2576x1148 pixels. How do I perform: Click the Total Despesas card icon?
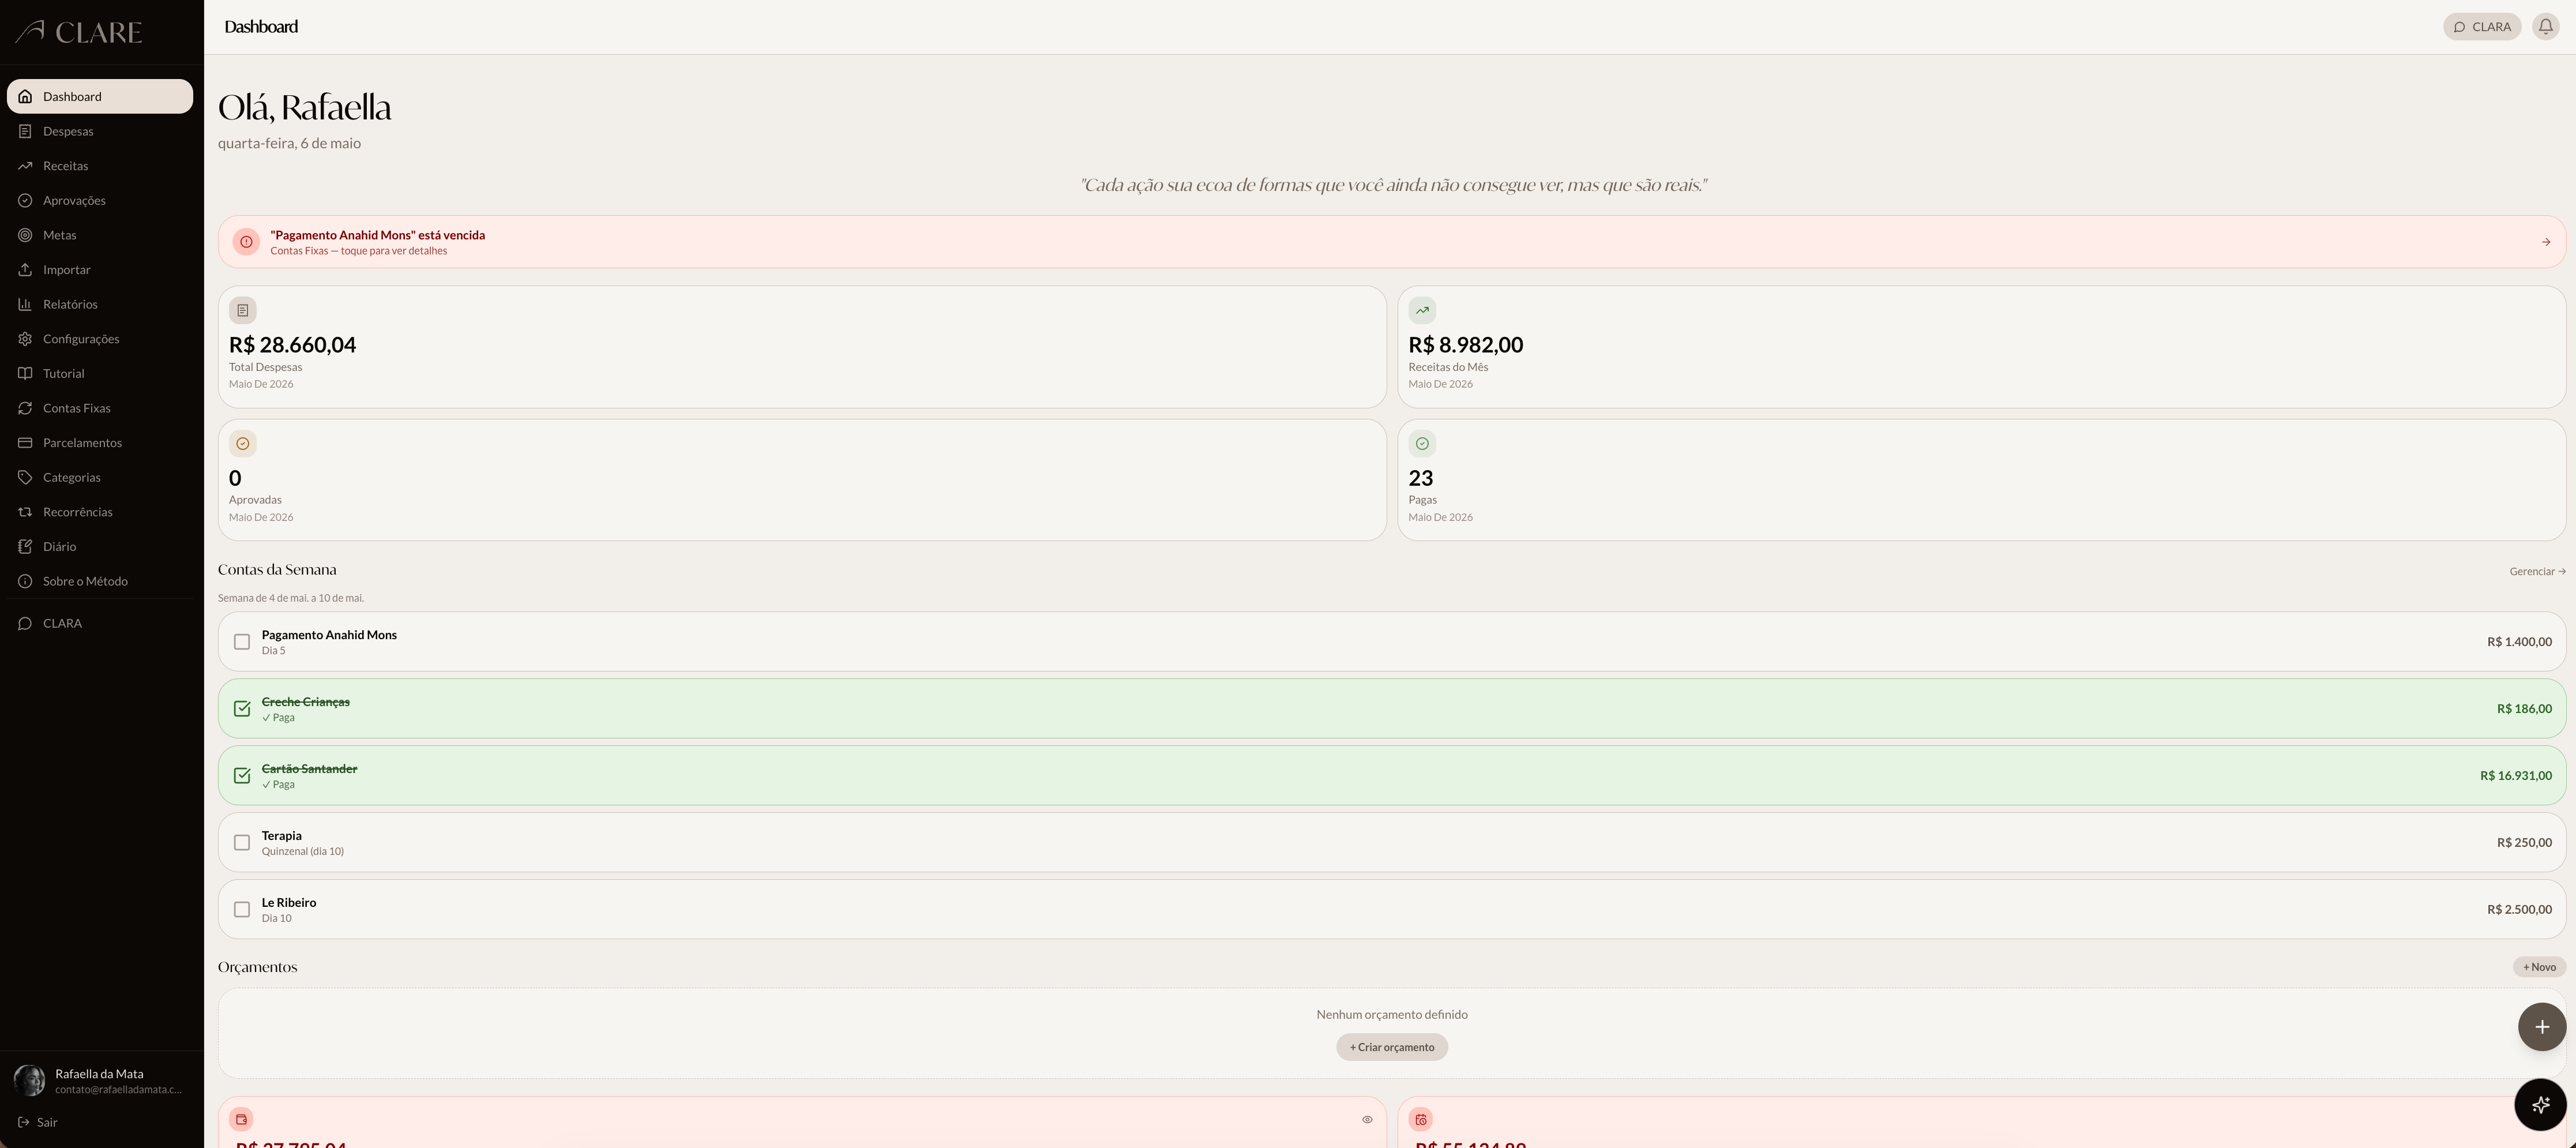click(242, 310)
